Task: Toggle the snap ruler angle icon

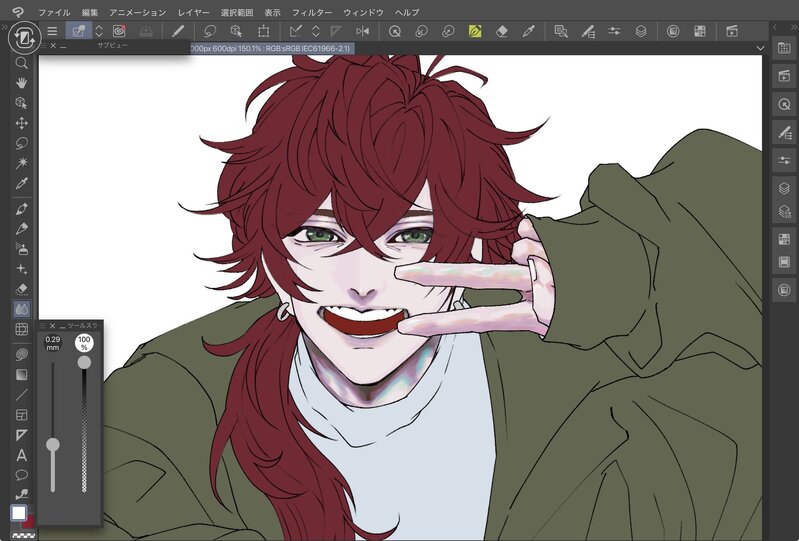Action: pos(295,31)
